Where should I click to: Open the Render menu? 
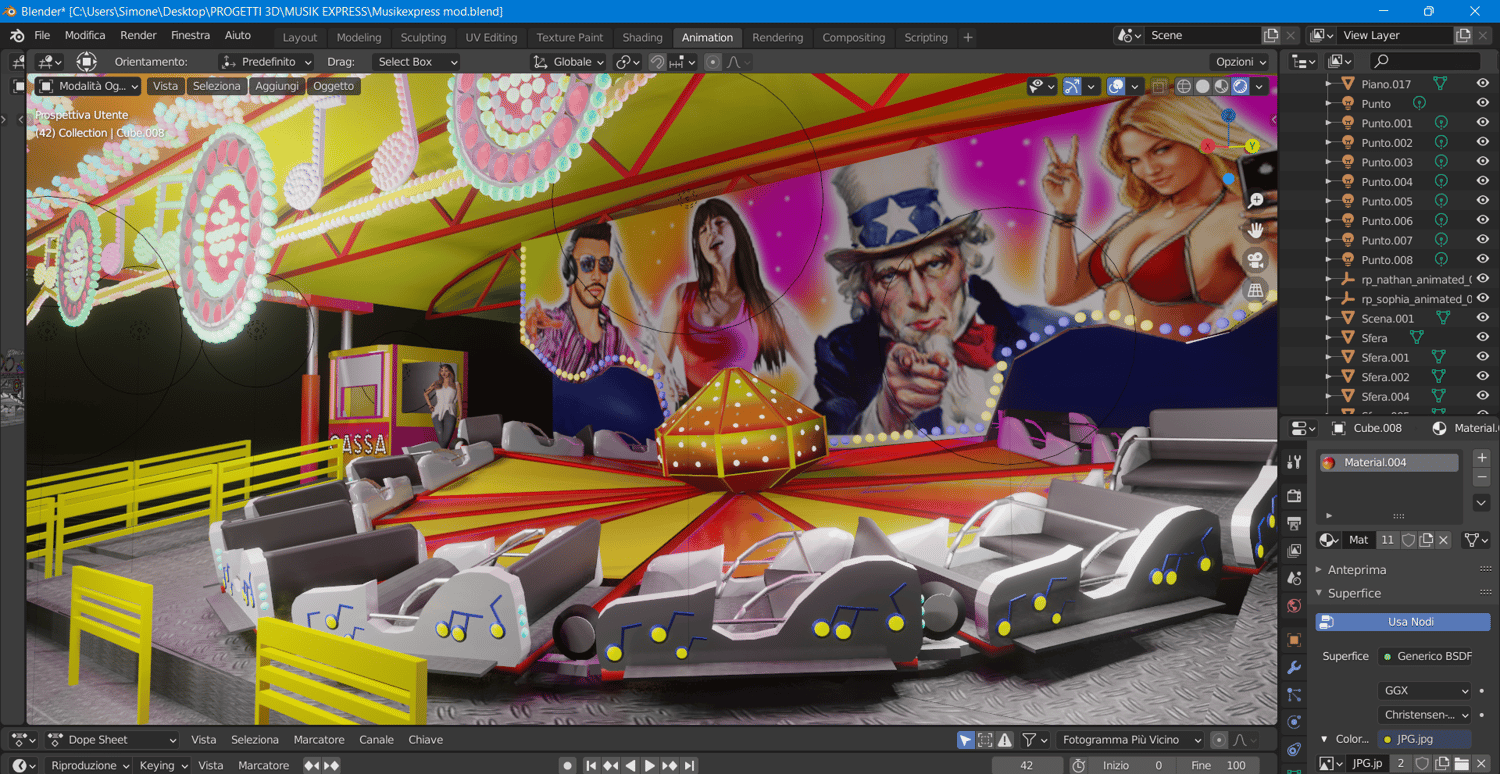pos(138,35)
